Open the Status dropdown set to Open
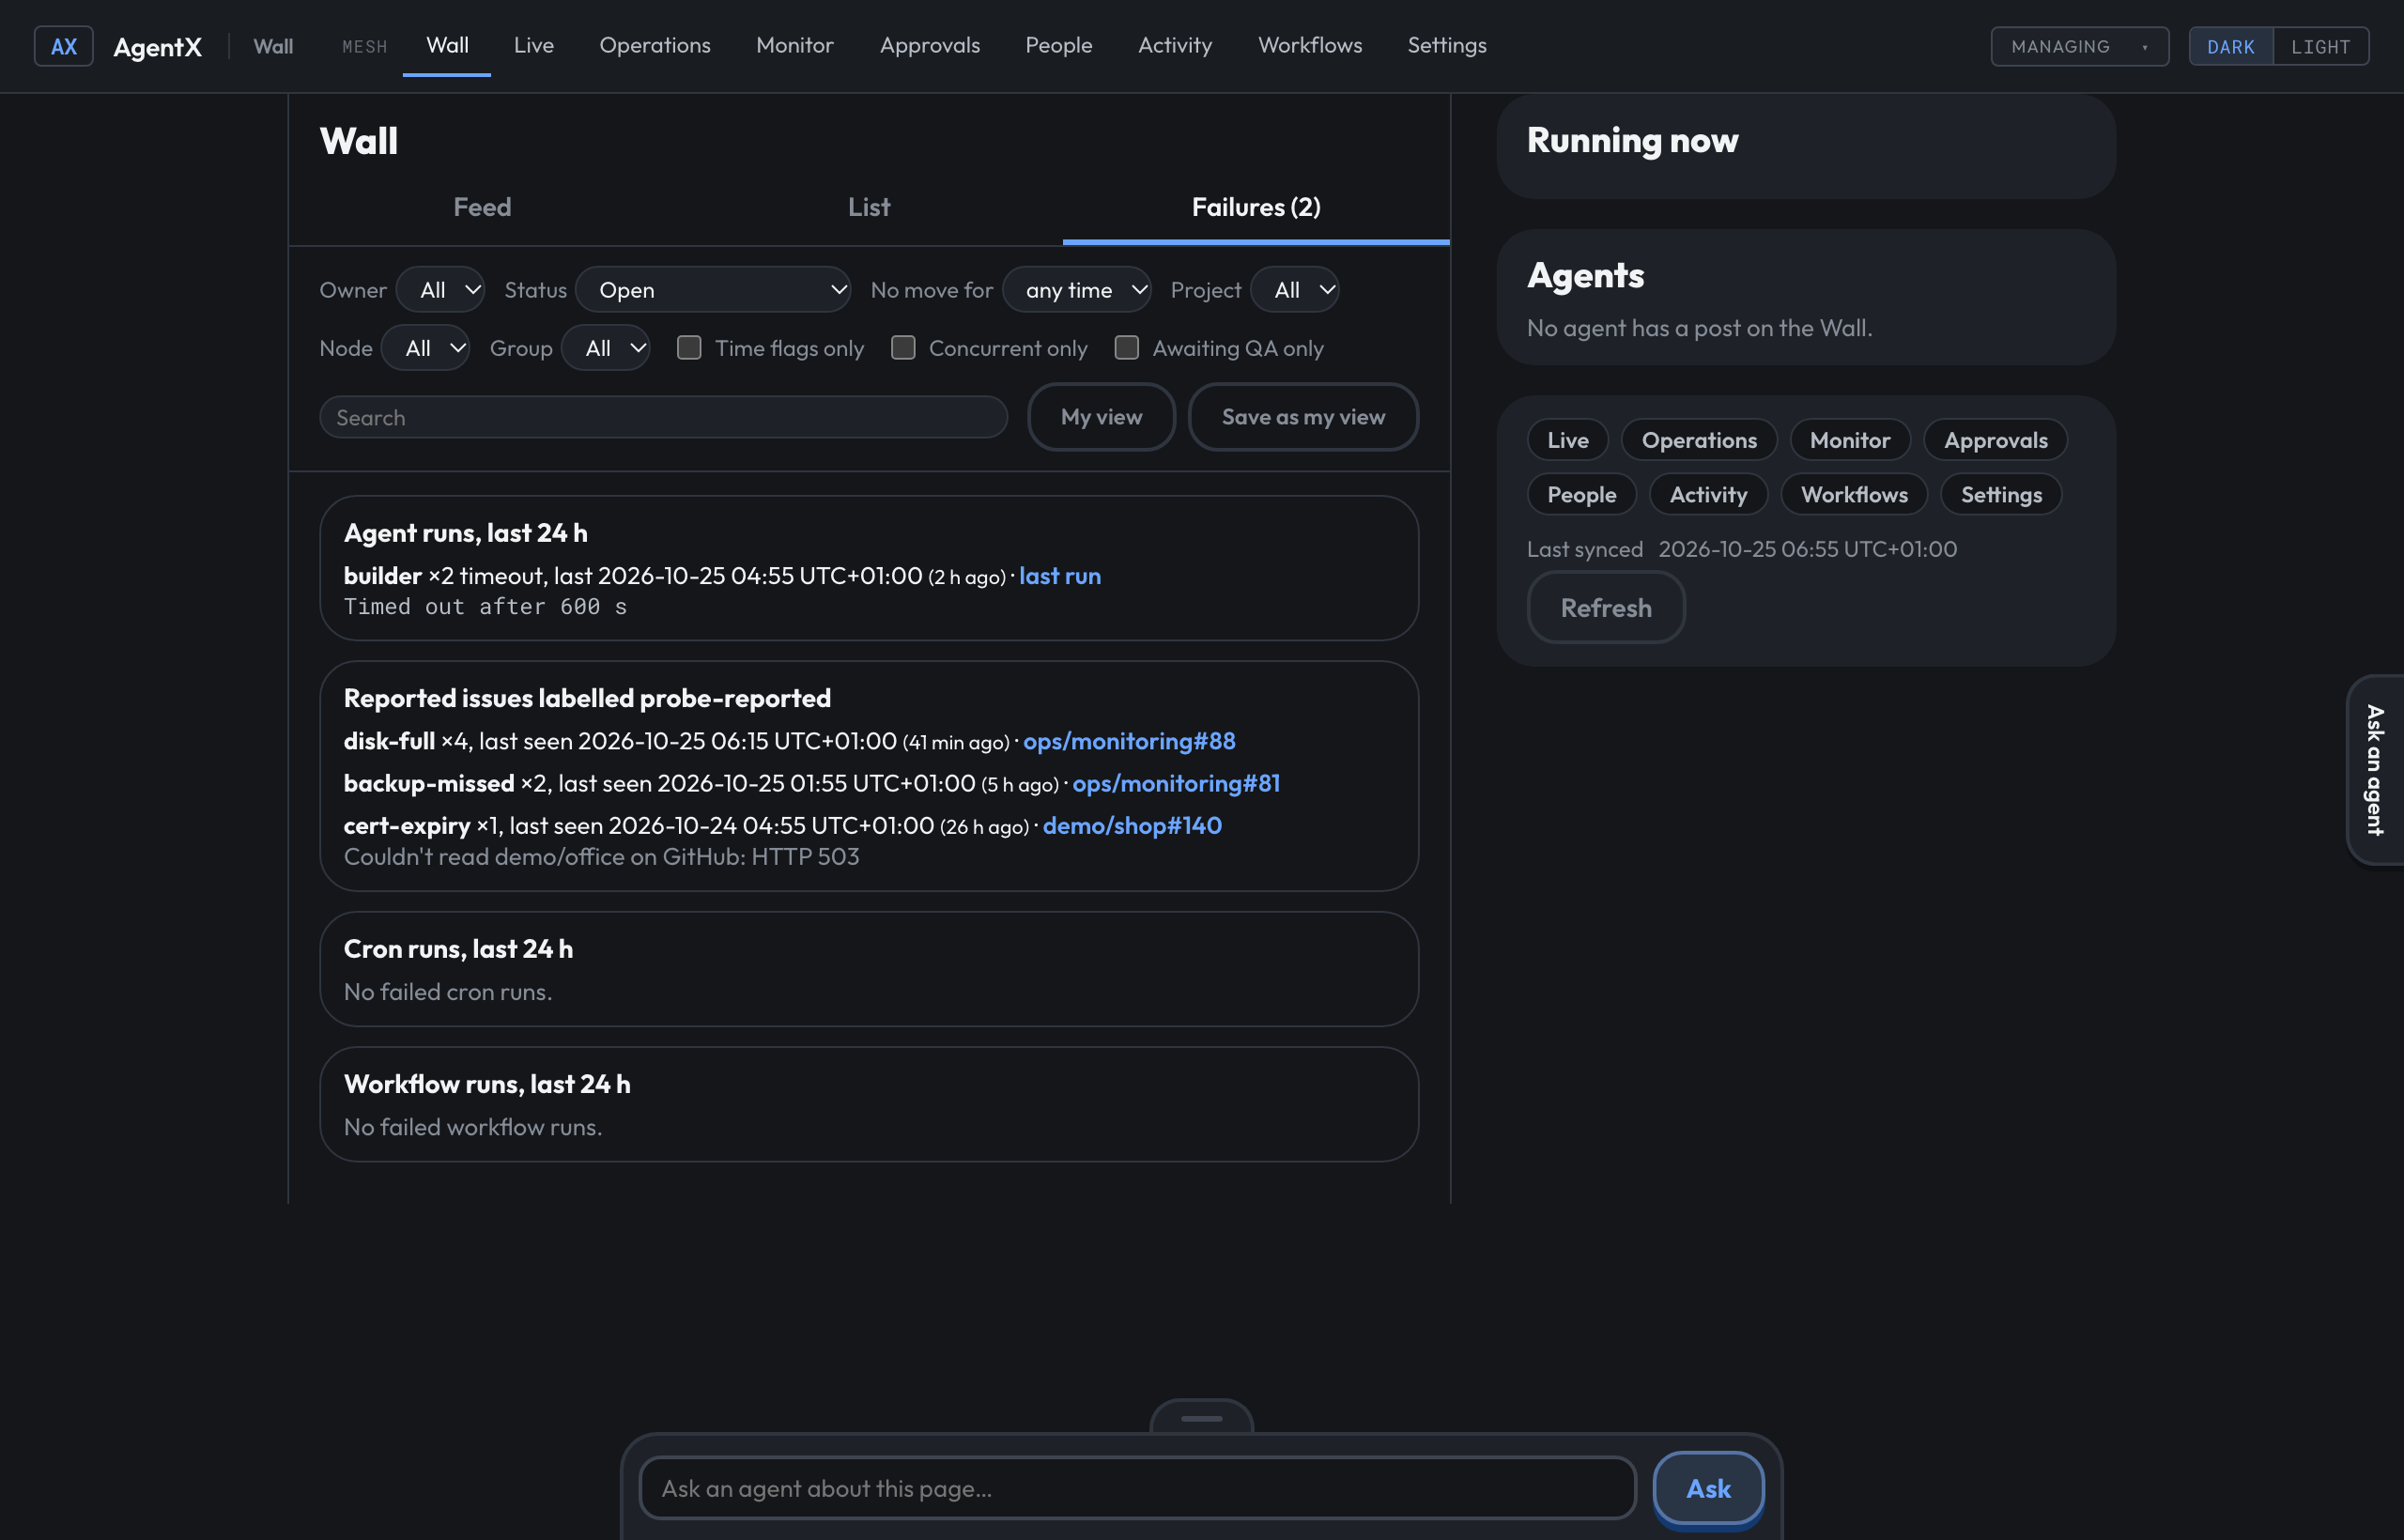This screenshot has height=1540, width=2404. pos(713,290)
